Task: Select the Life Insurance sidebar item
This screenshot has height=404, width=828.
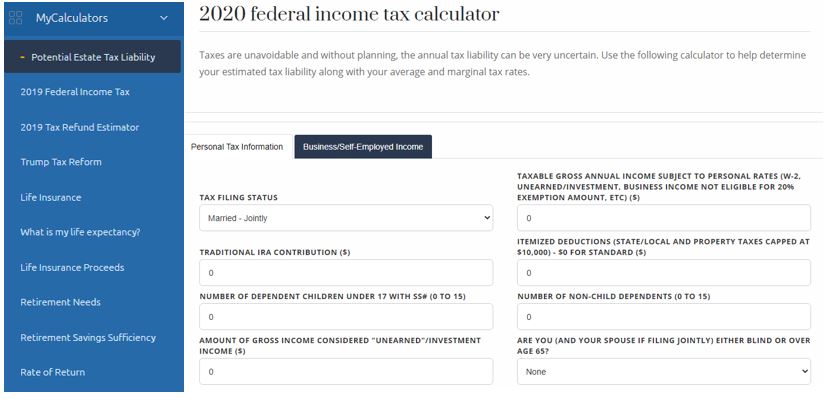Action: click(51, 198)
